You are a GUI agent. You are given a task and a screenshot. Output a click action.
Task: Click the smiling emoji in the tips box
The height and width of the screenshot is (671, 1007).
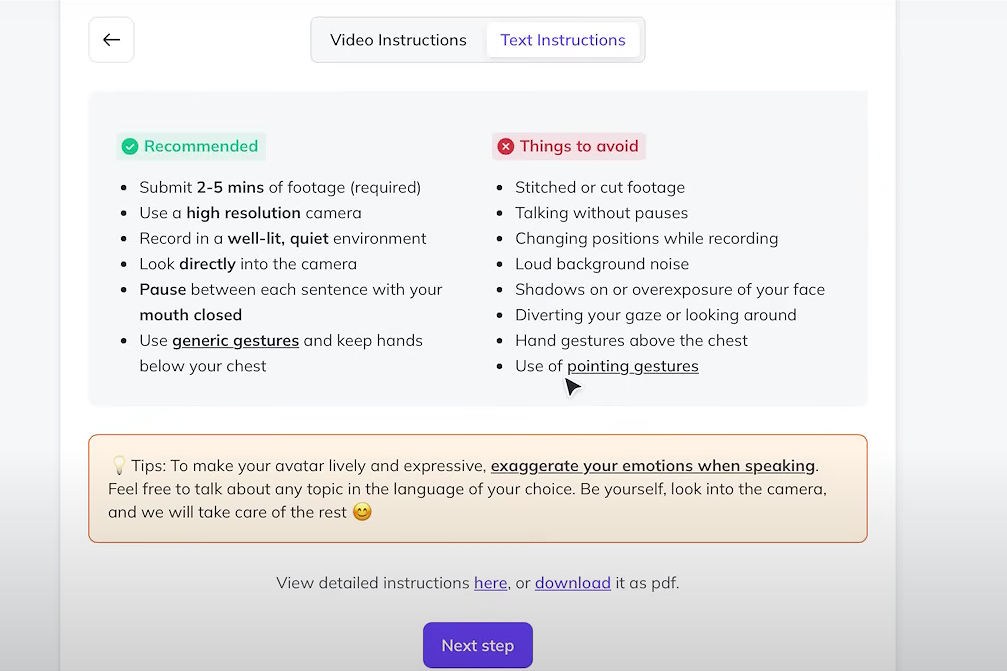click(362, 512)
